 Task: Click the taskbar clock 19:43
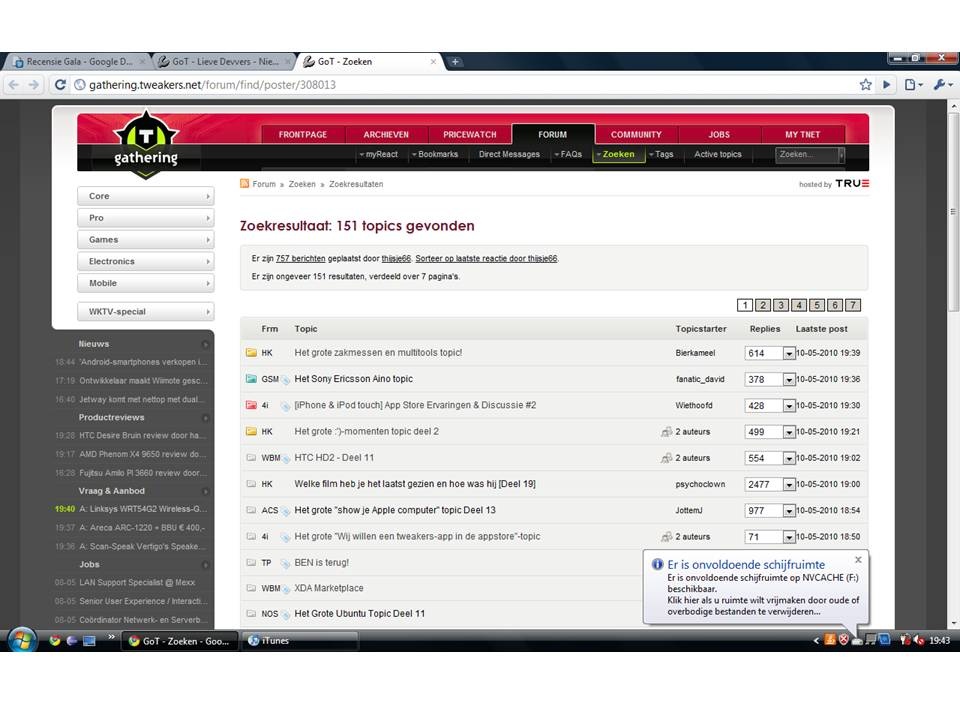point(939,640)
